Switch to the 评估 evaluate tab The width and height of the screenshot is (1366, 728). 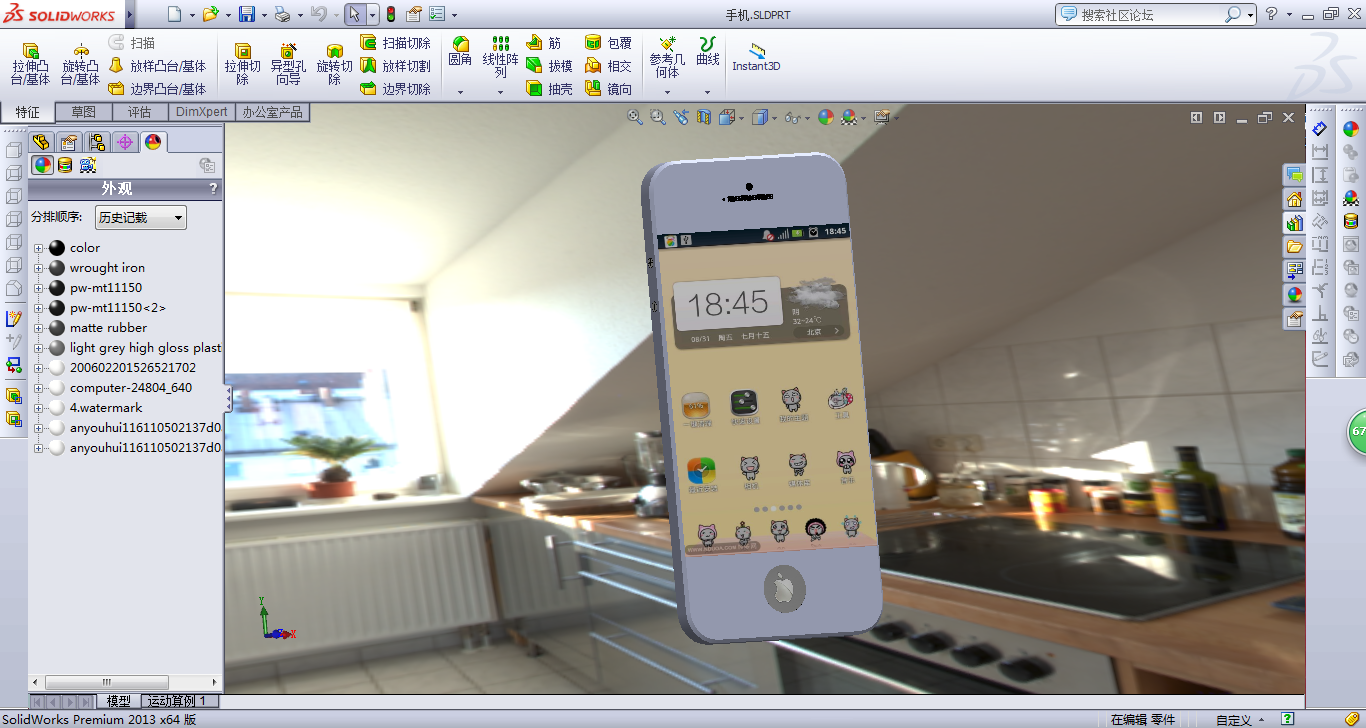pos(140,112)
